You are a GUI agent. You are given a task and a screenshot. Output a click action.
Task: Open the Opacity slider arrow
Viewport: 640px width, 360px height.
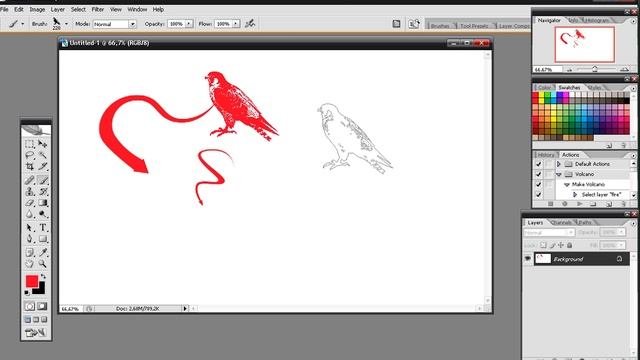point(189,24)
